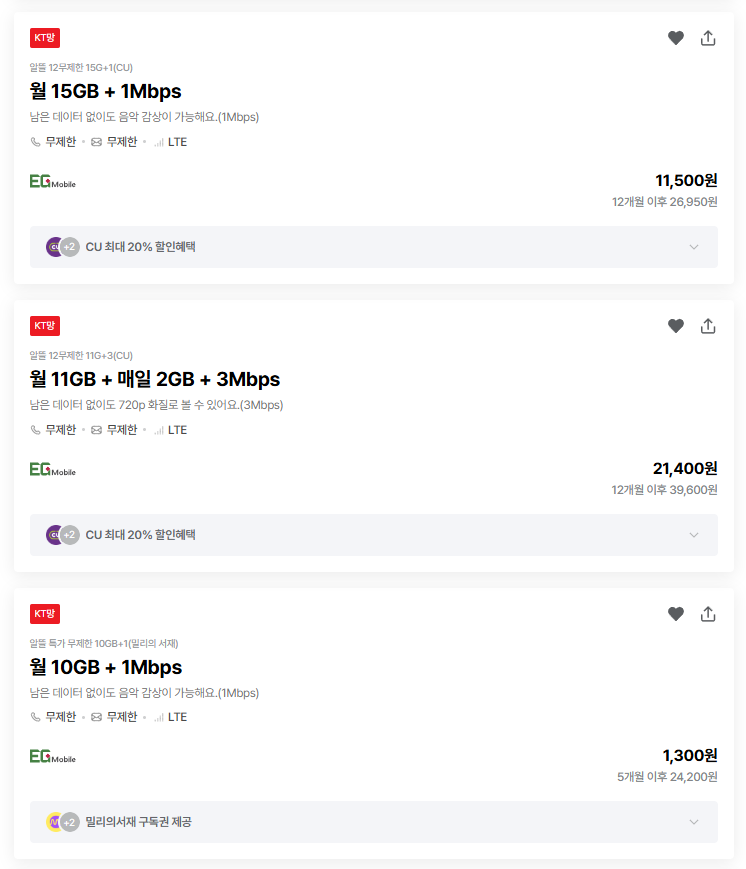
Task: Open the 월 15GB + 1Mbps plan title
Action: tap(105, 92)
